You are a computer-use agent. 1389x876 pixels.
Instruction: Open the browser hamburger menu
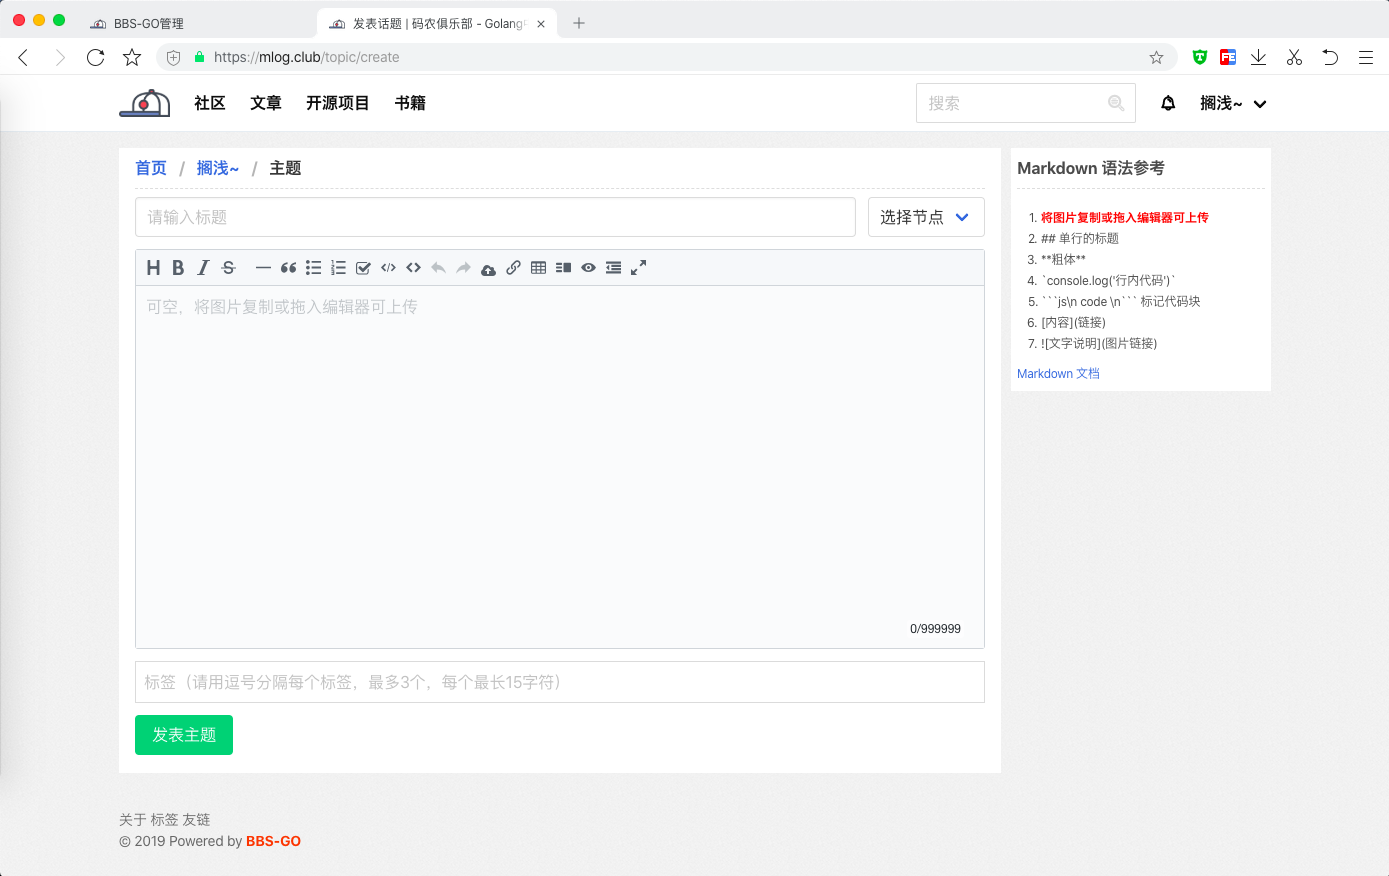click(1365, 57)
